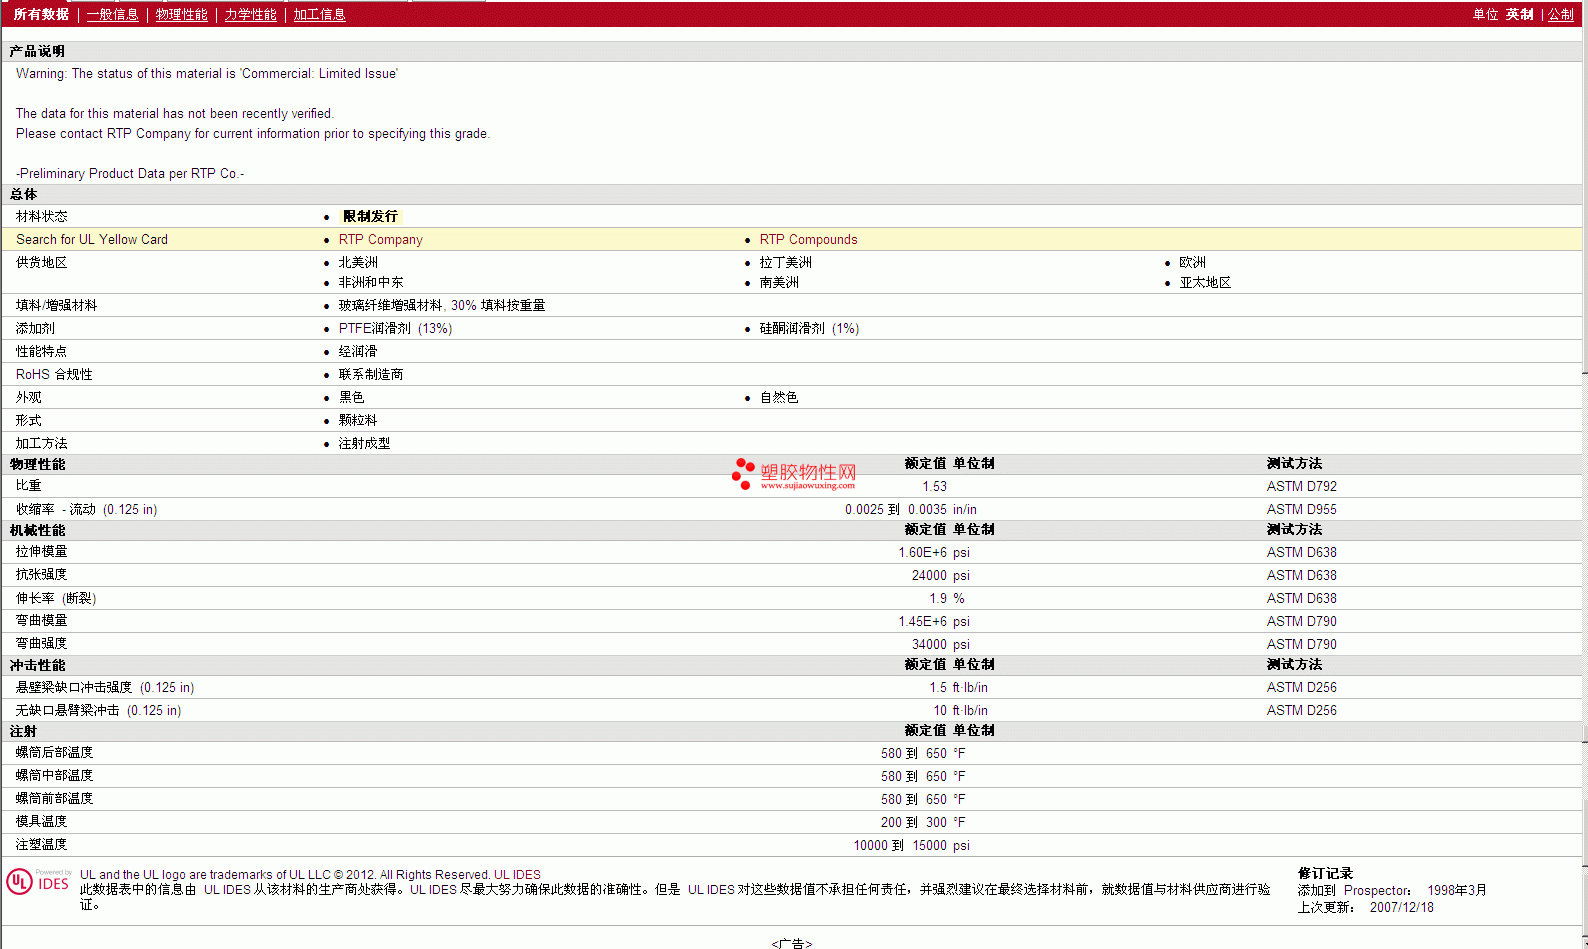This screenshot has width=1588, height=949.
Task: Switch to the 一般信息 tab
Action: point(112,14)
